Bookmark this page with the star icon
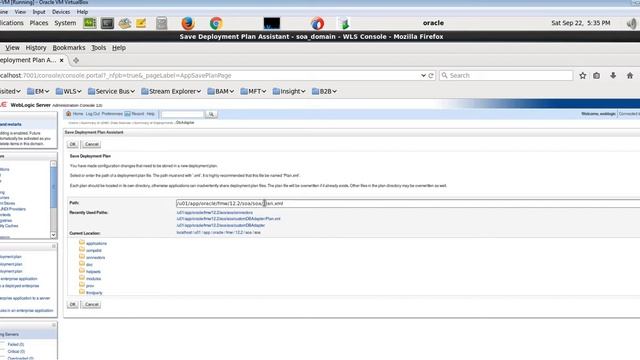This screenshot has height=360, width=640. pyautogui.click(x=582, y=76)
